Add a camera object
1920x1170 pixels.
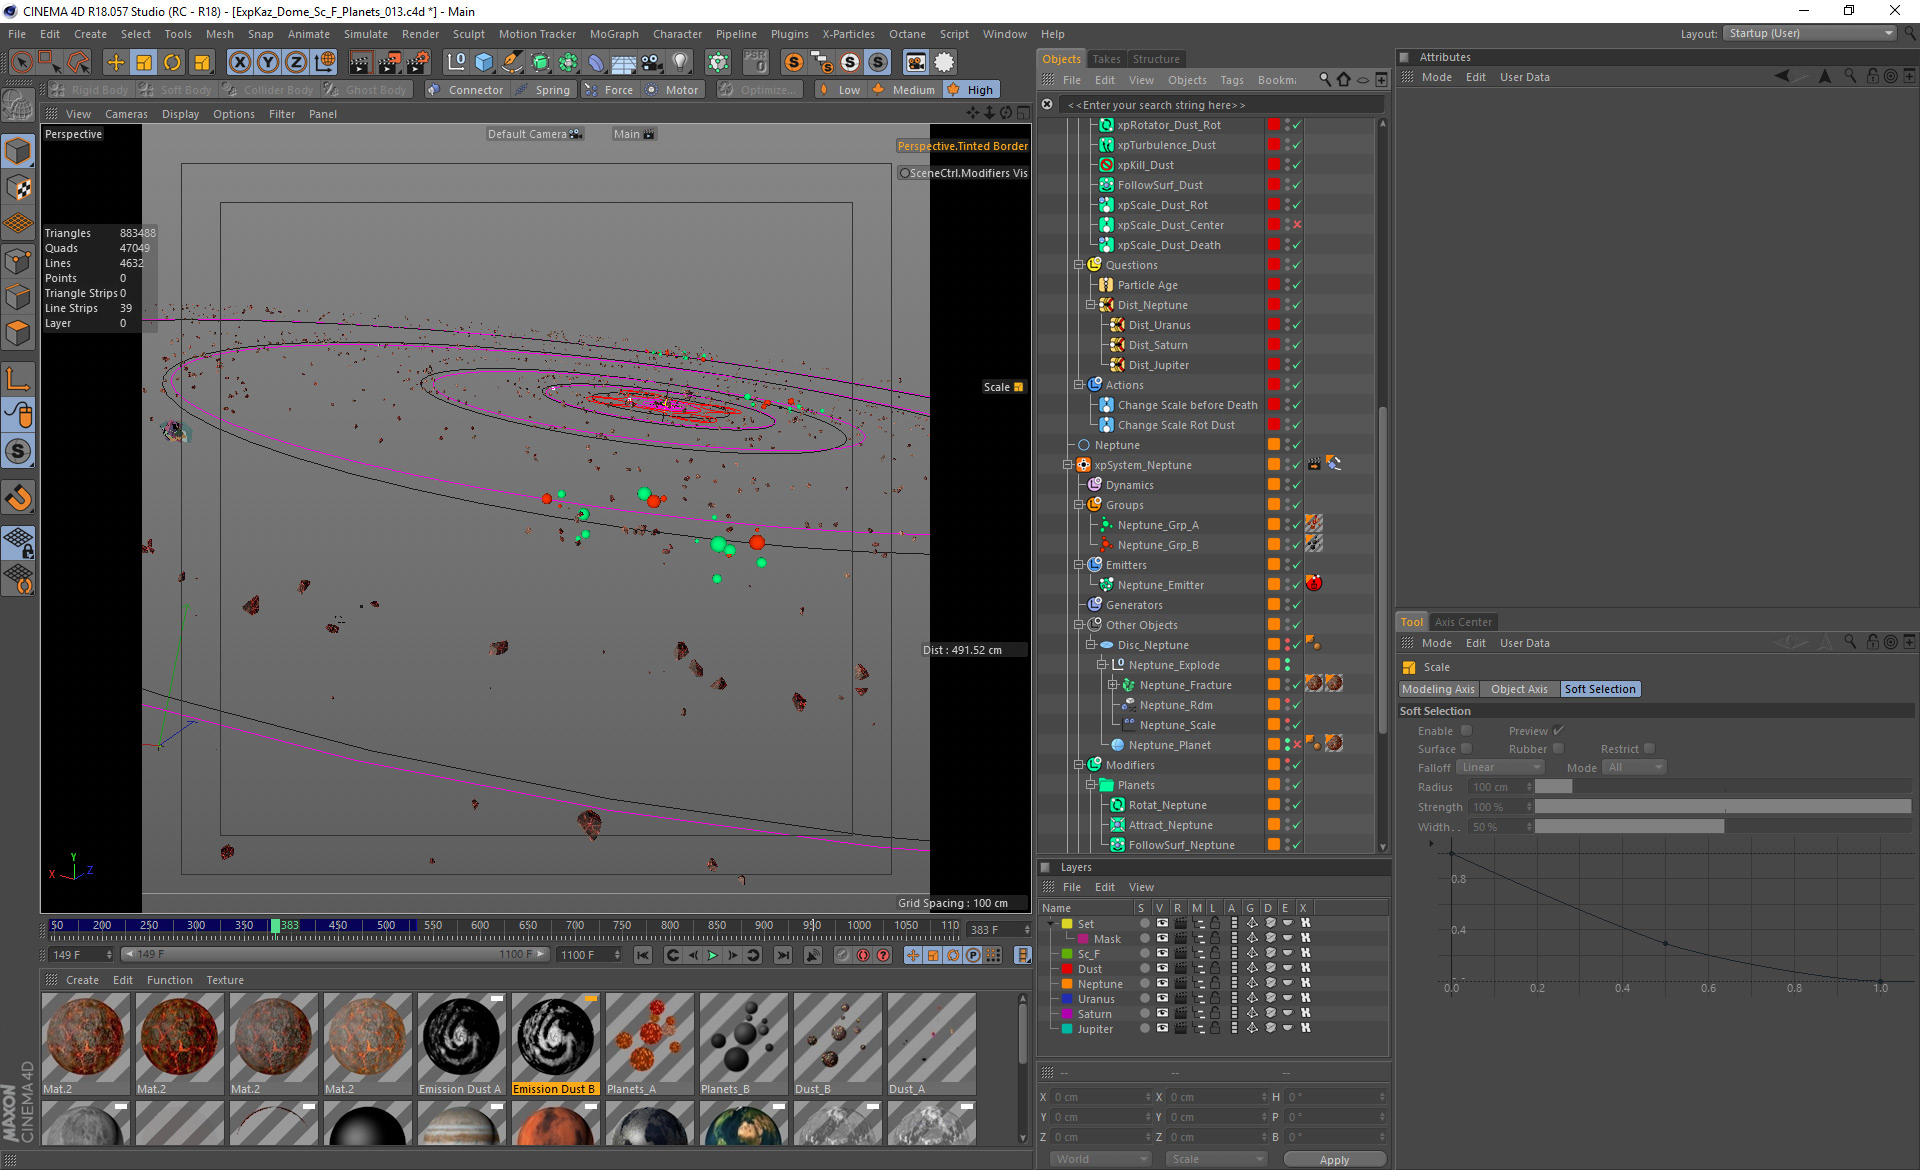click(652, 62)
